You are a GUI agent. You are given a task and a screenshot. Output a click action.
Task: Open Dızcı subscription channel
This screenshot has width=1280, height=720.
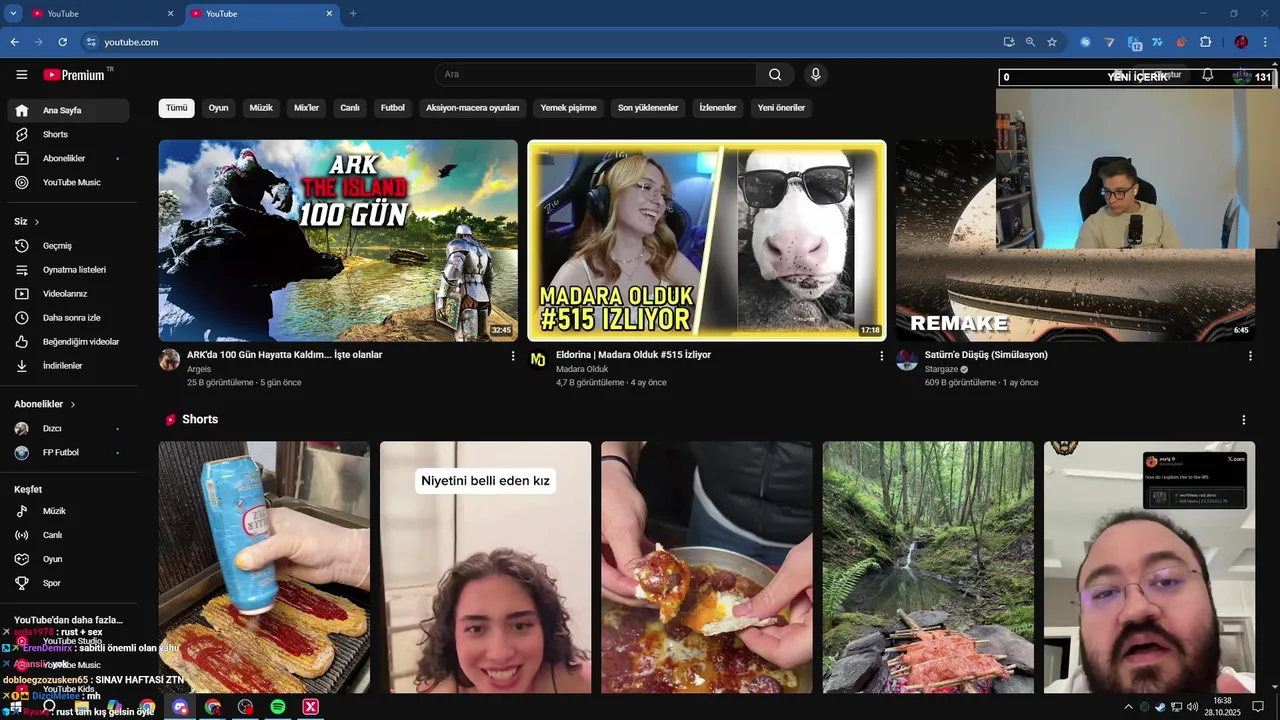point(68,428)
